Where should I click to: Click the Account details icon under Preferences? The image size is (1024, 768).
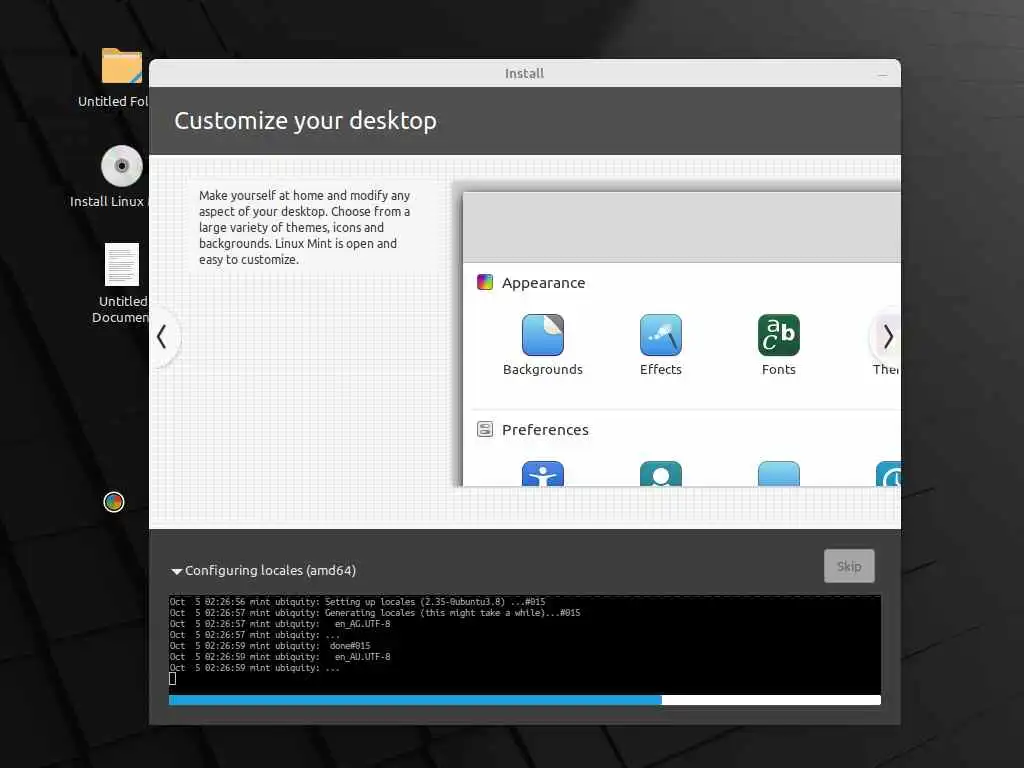point(661,473)
